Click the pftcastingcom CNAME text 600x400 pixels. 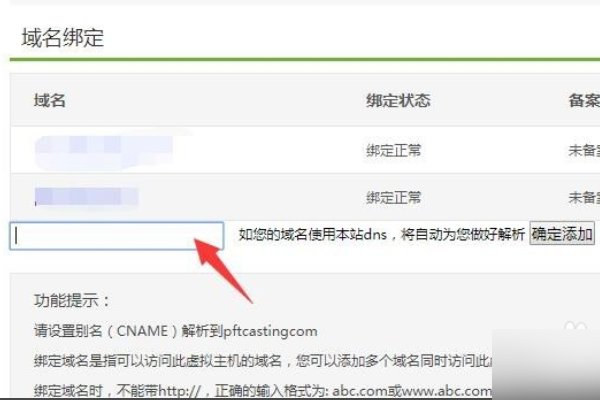tap(270, 331)
